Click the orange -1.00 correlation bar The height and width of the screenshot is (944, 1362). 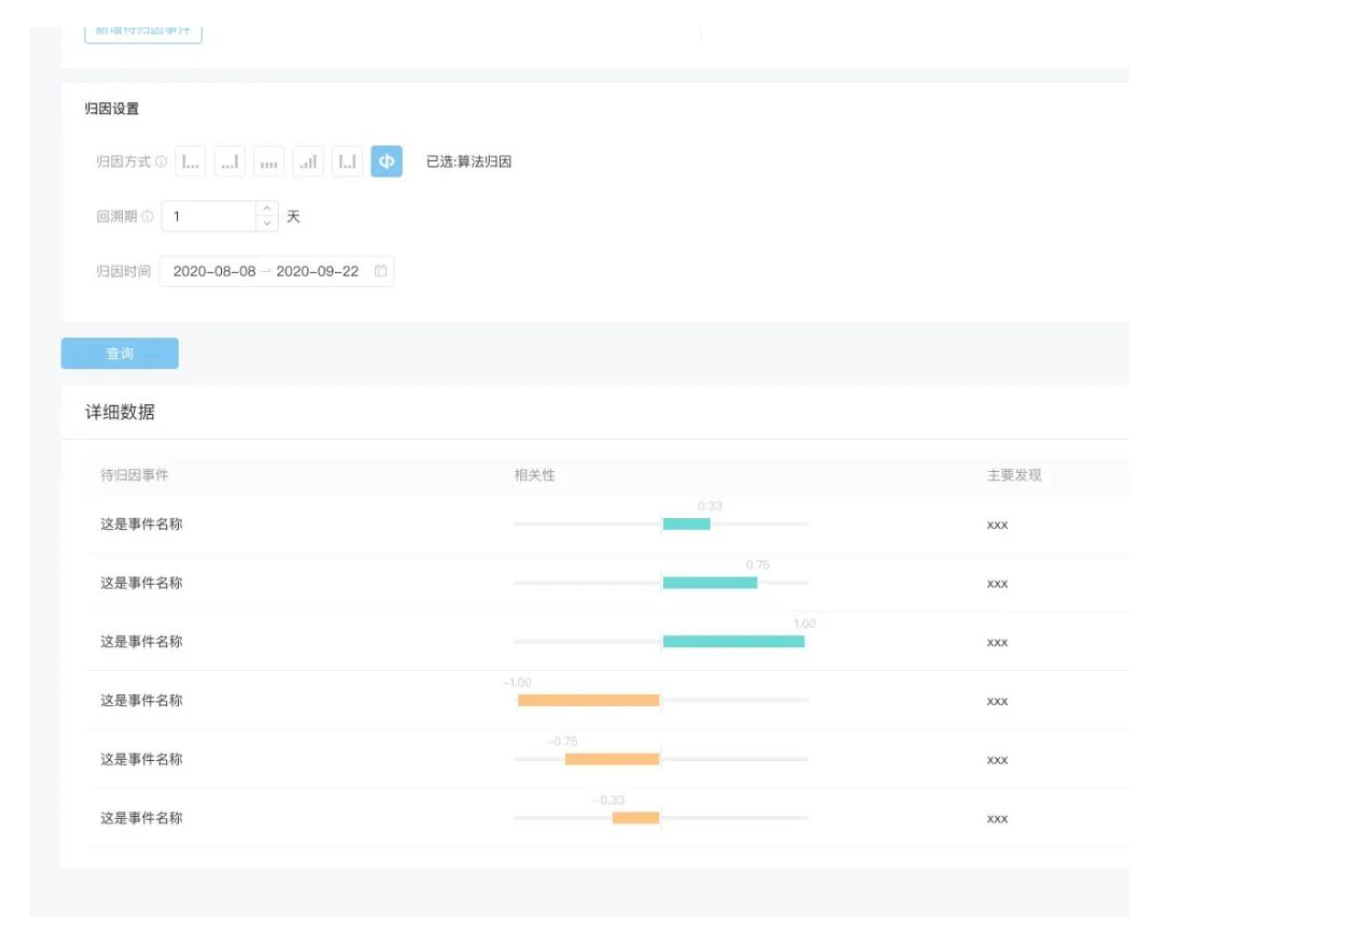pos(588,701)
